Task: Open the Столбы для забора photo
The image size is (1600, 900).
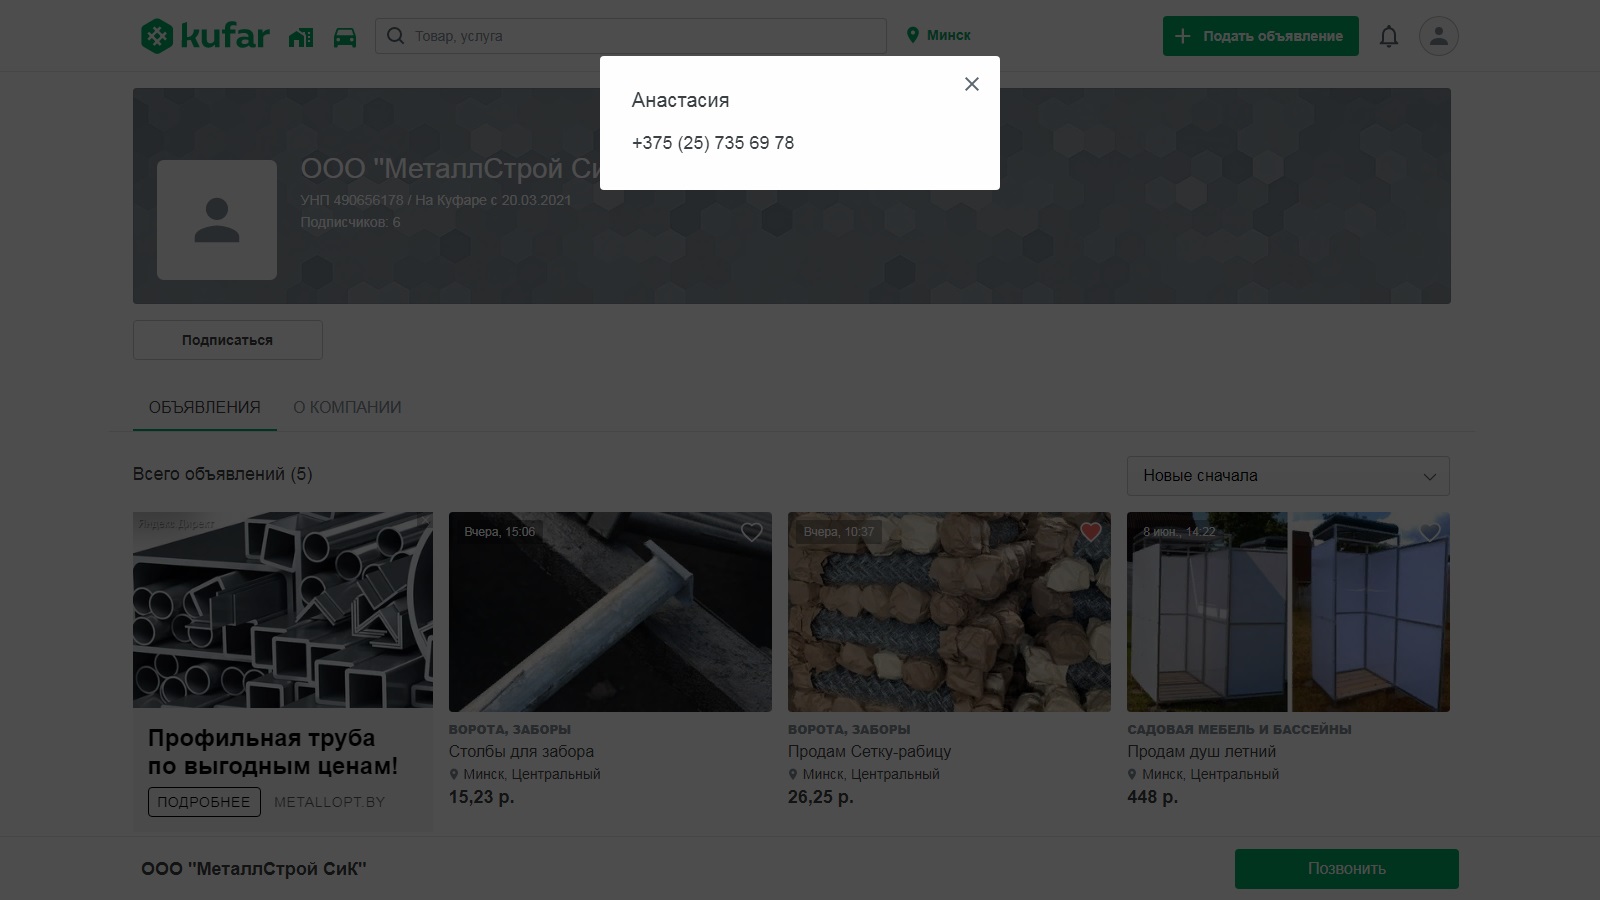Action: click(610, 612)
